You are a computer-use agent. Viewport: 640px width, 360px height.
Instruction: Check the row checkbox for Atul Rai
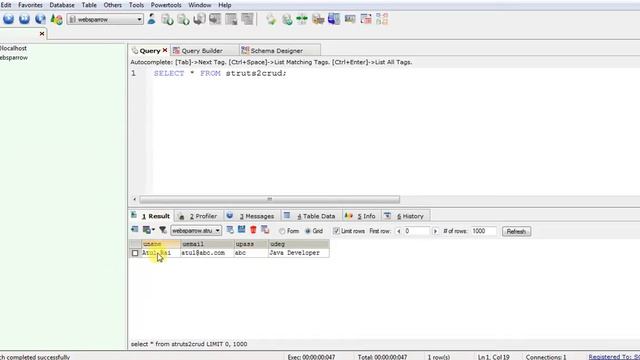point(135,253)
